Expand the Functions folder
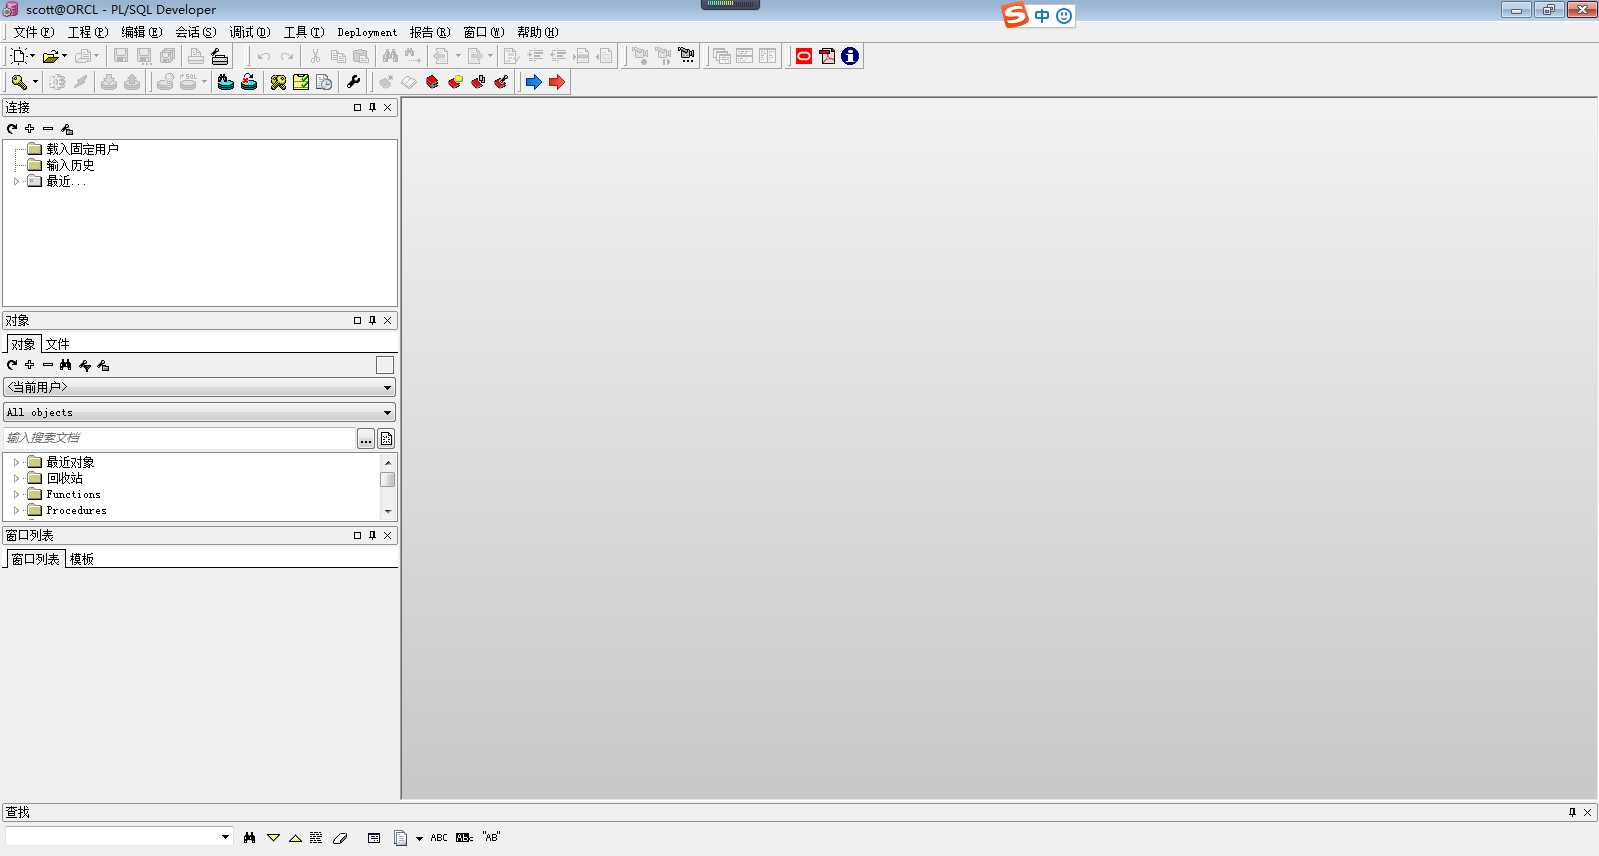Image resolution: width=1599 pixels, height=856 pixels. (x=16, y=494)
